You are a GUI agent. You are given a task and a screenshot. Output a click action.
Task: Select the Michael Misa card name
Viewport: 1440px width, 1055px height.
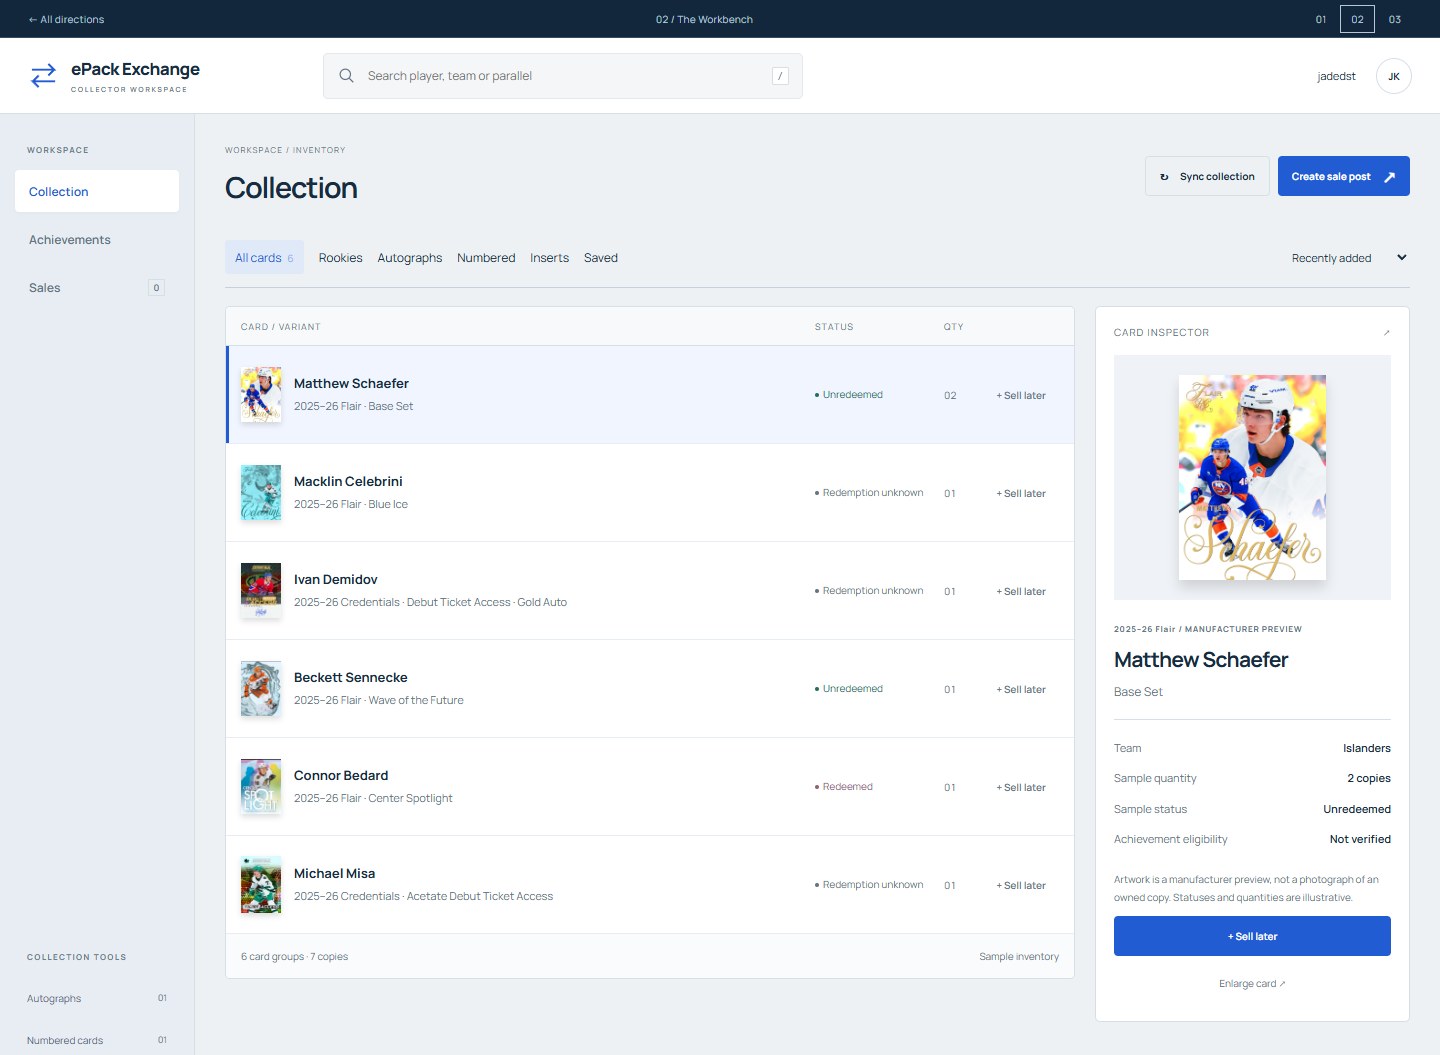[x=335, y=873]
